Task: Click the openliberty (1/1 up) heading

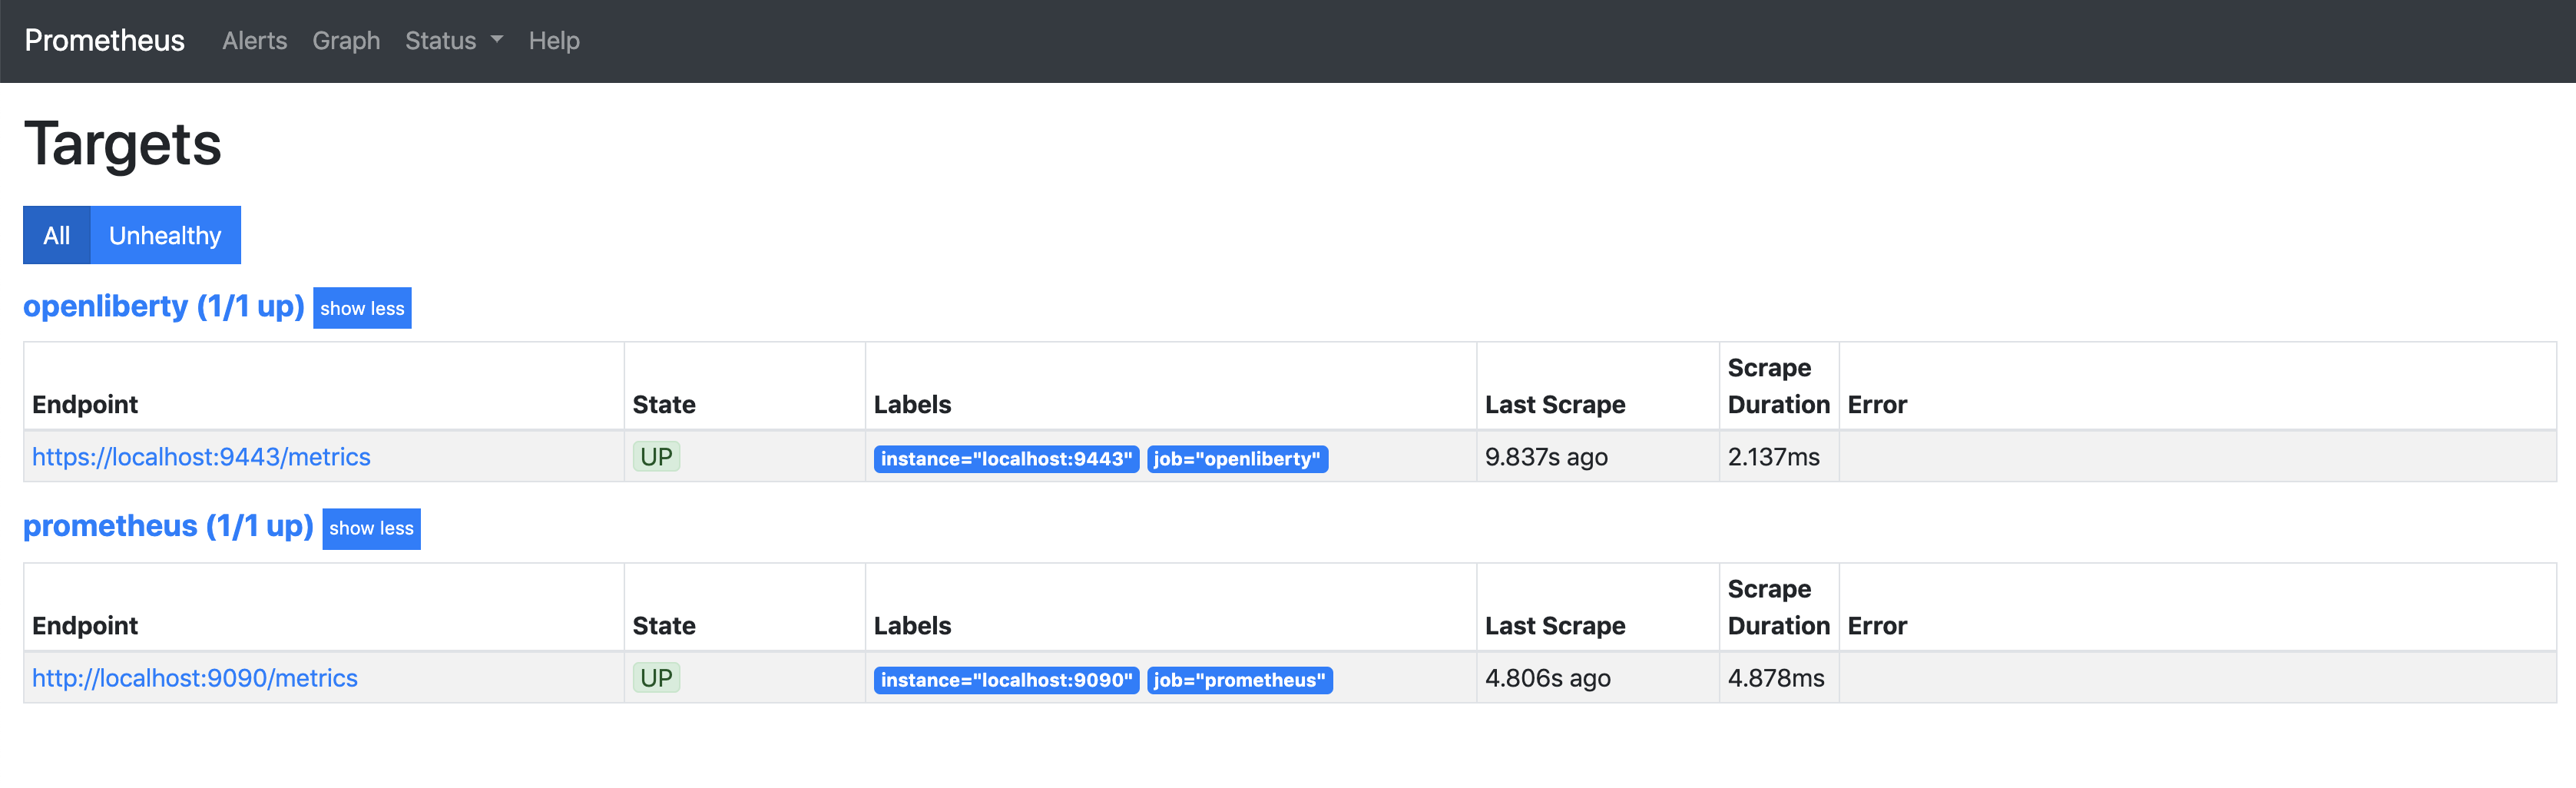Action: pos(164,306)
